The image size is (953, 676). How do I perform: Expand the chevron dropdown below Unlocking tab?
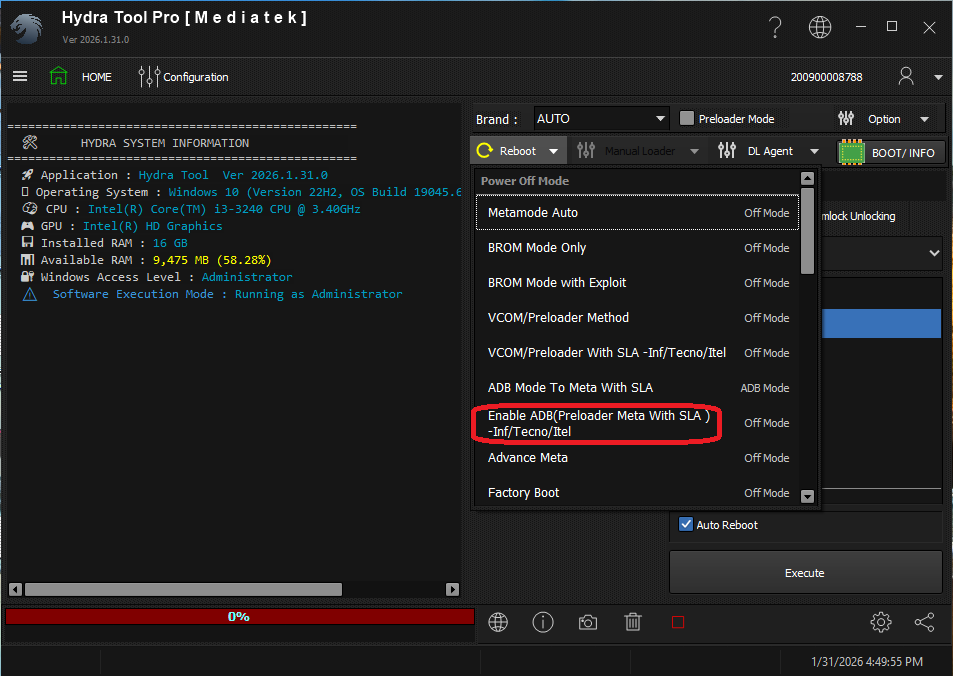click(934, 253)
